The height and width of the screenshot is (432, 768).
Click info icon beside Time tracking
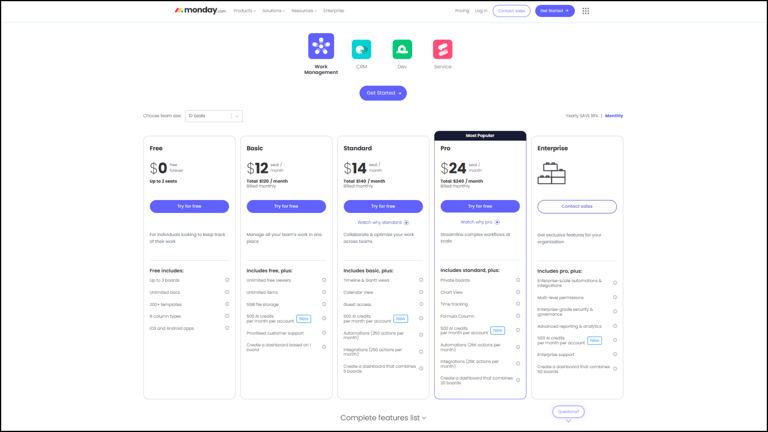coord(518,304)
